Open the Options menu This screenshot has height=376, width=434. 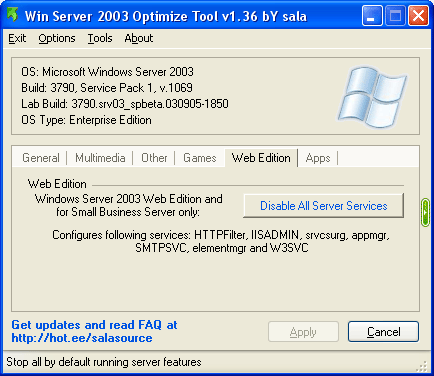coord(57,38)
